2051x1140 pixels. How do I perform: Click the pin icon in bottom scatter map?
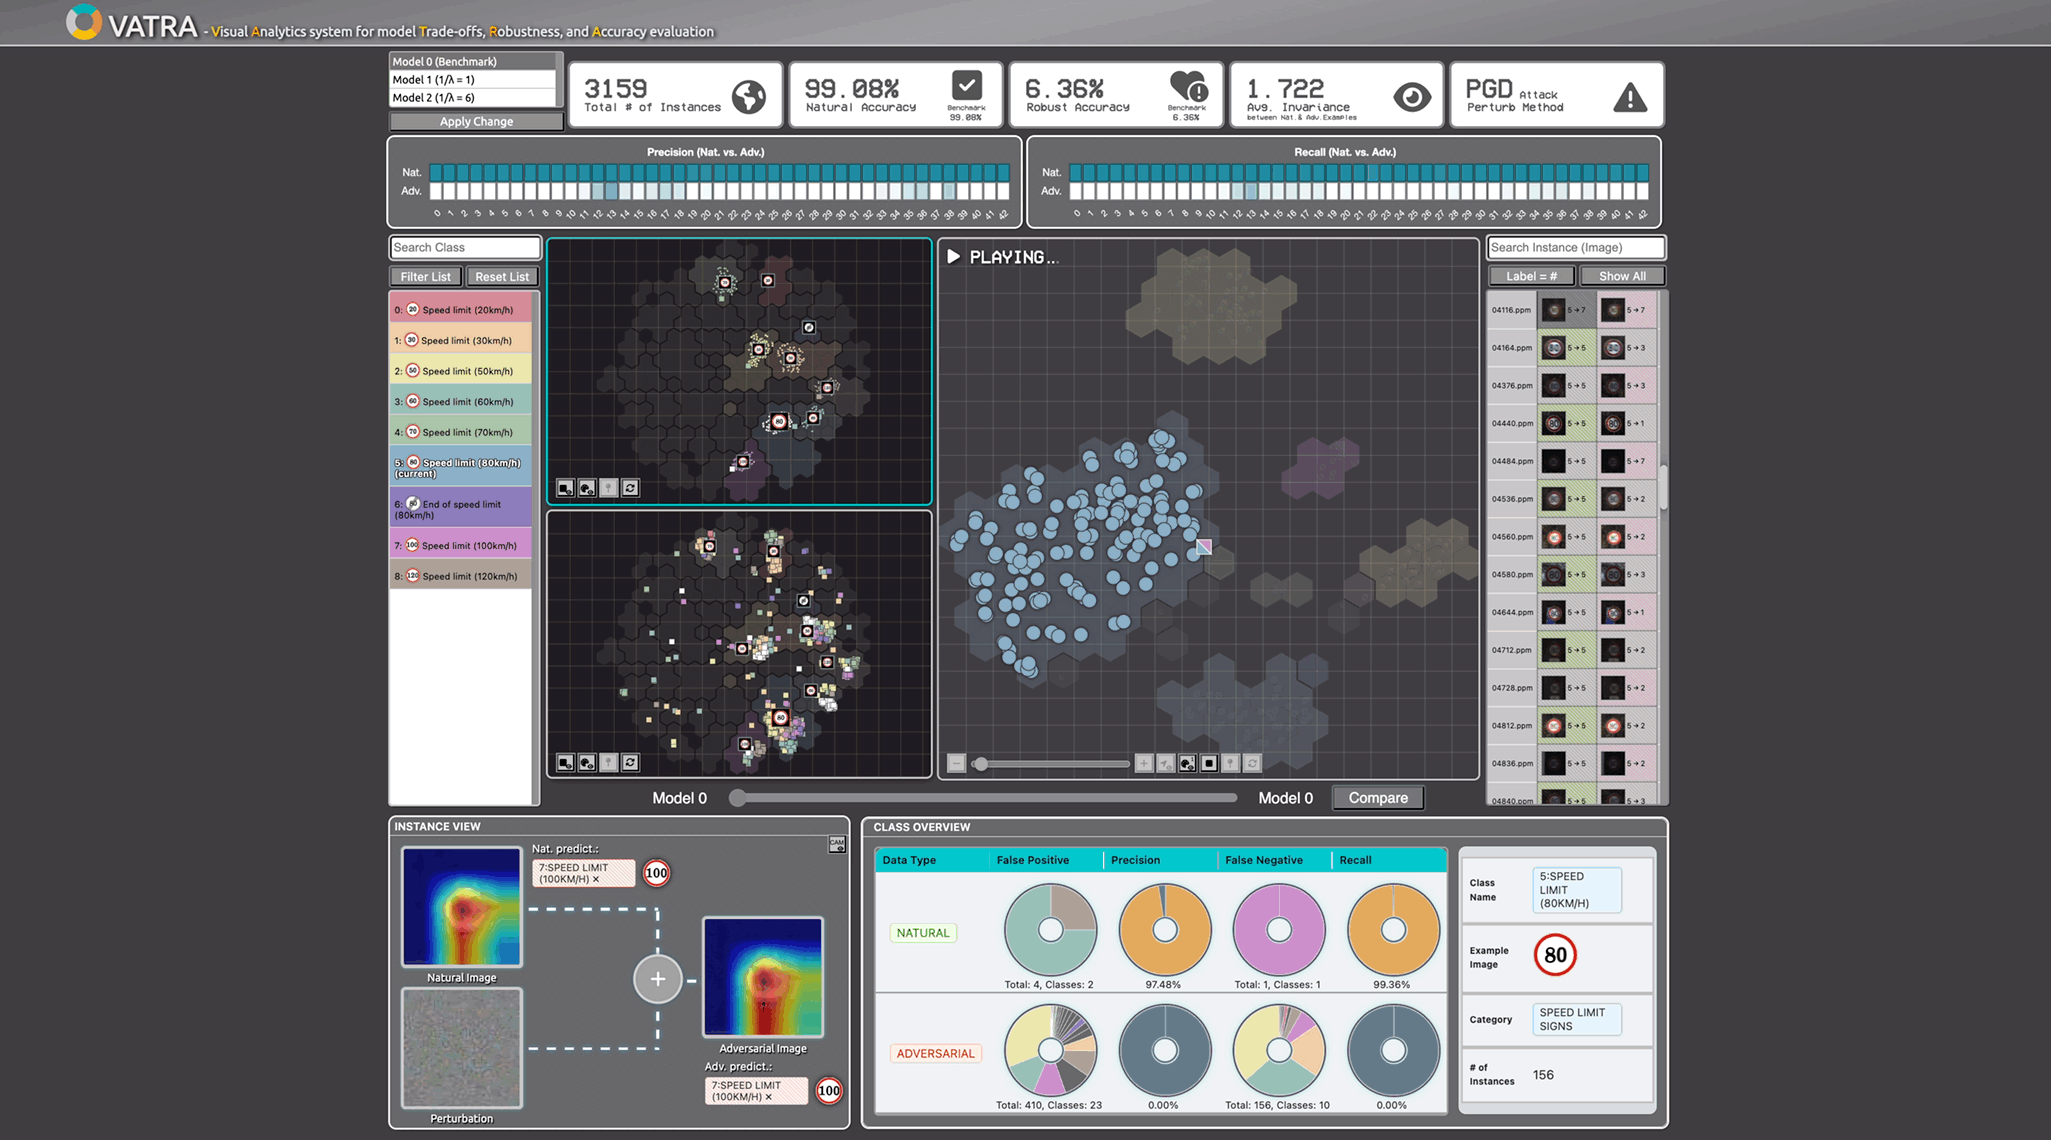608,762
